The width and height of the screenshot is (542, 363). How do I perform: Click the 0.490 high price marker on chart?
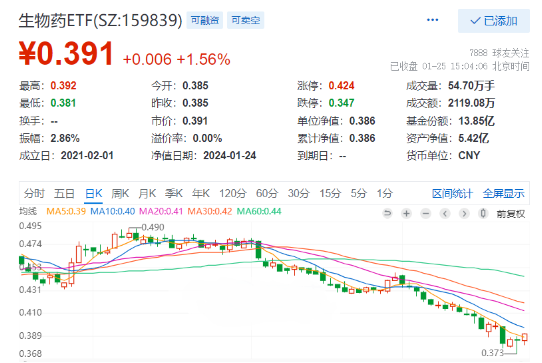153,227
